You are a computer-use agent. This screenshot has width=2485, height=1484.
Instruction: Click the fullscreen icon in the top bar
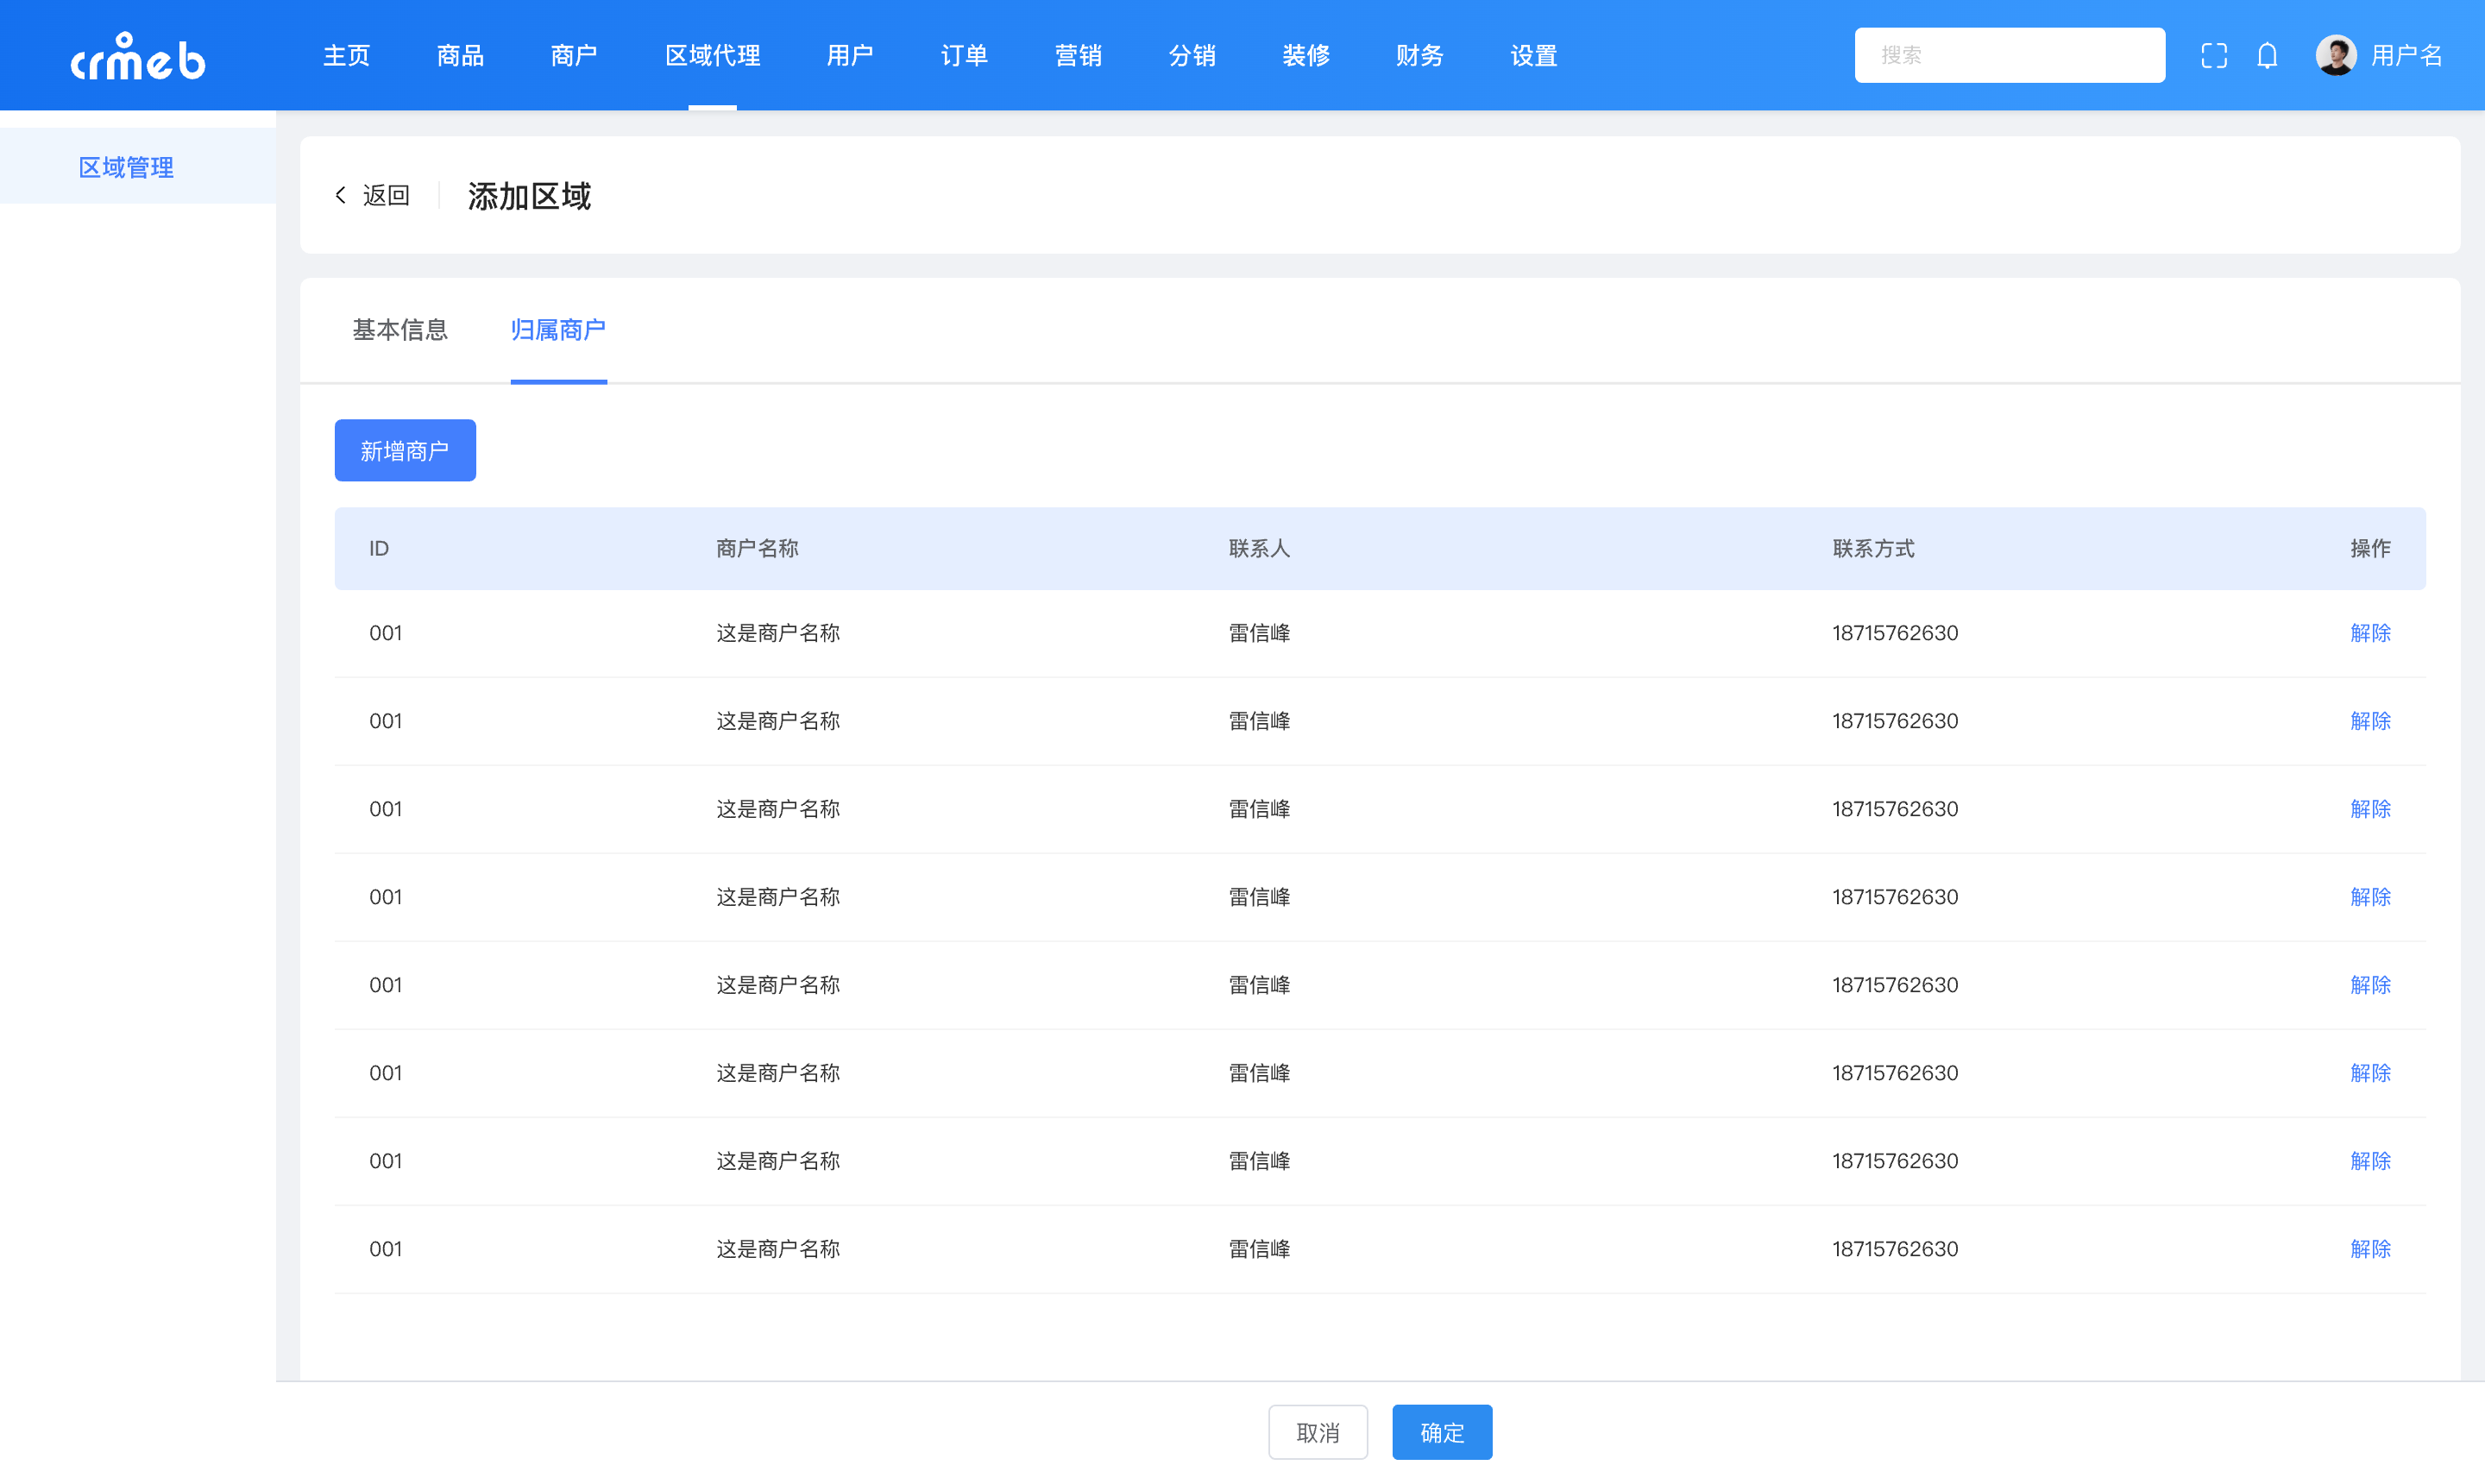pos(2212,55)
